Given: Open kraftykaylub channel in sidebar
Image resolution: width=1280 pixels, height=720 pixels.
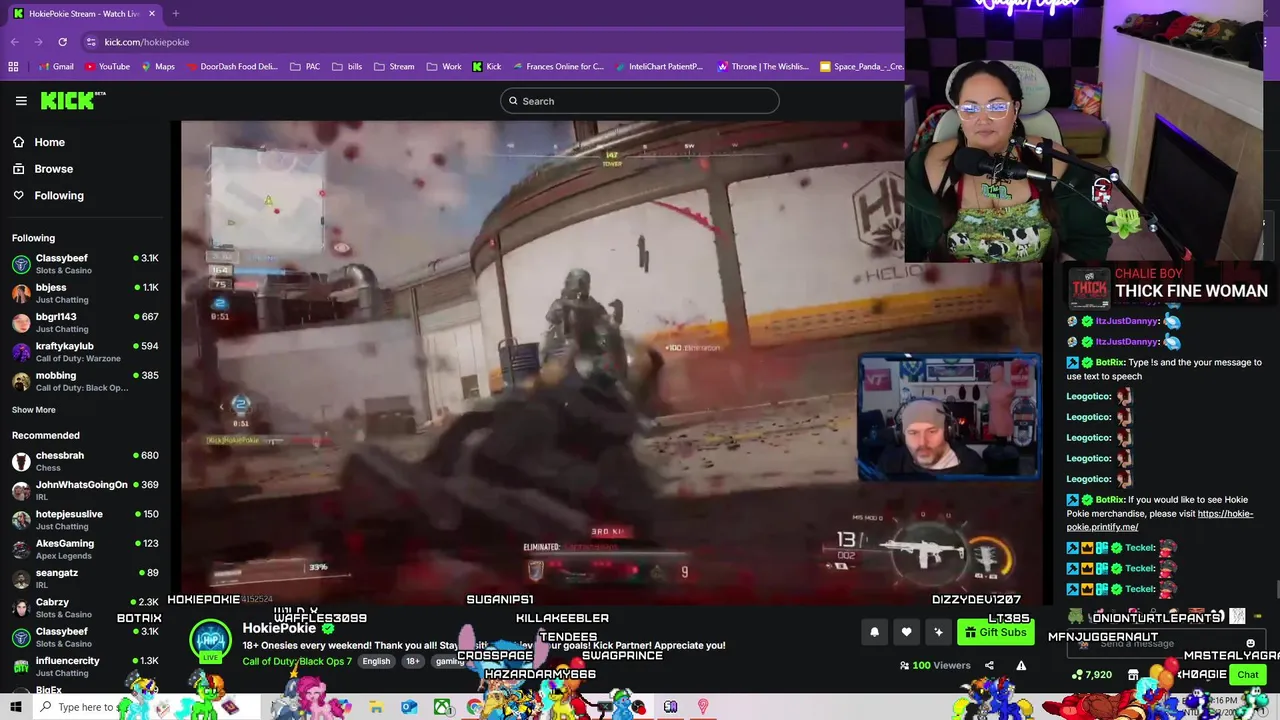Looking at the screenshot, I should [x=86, y=352].
